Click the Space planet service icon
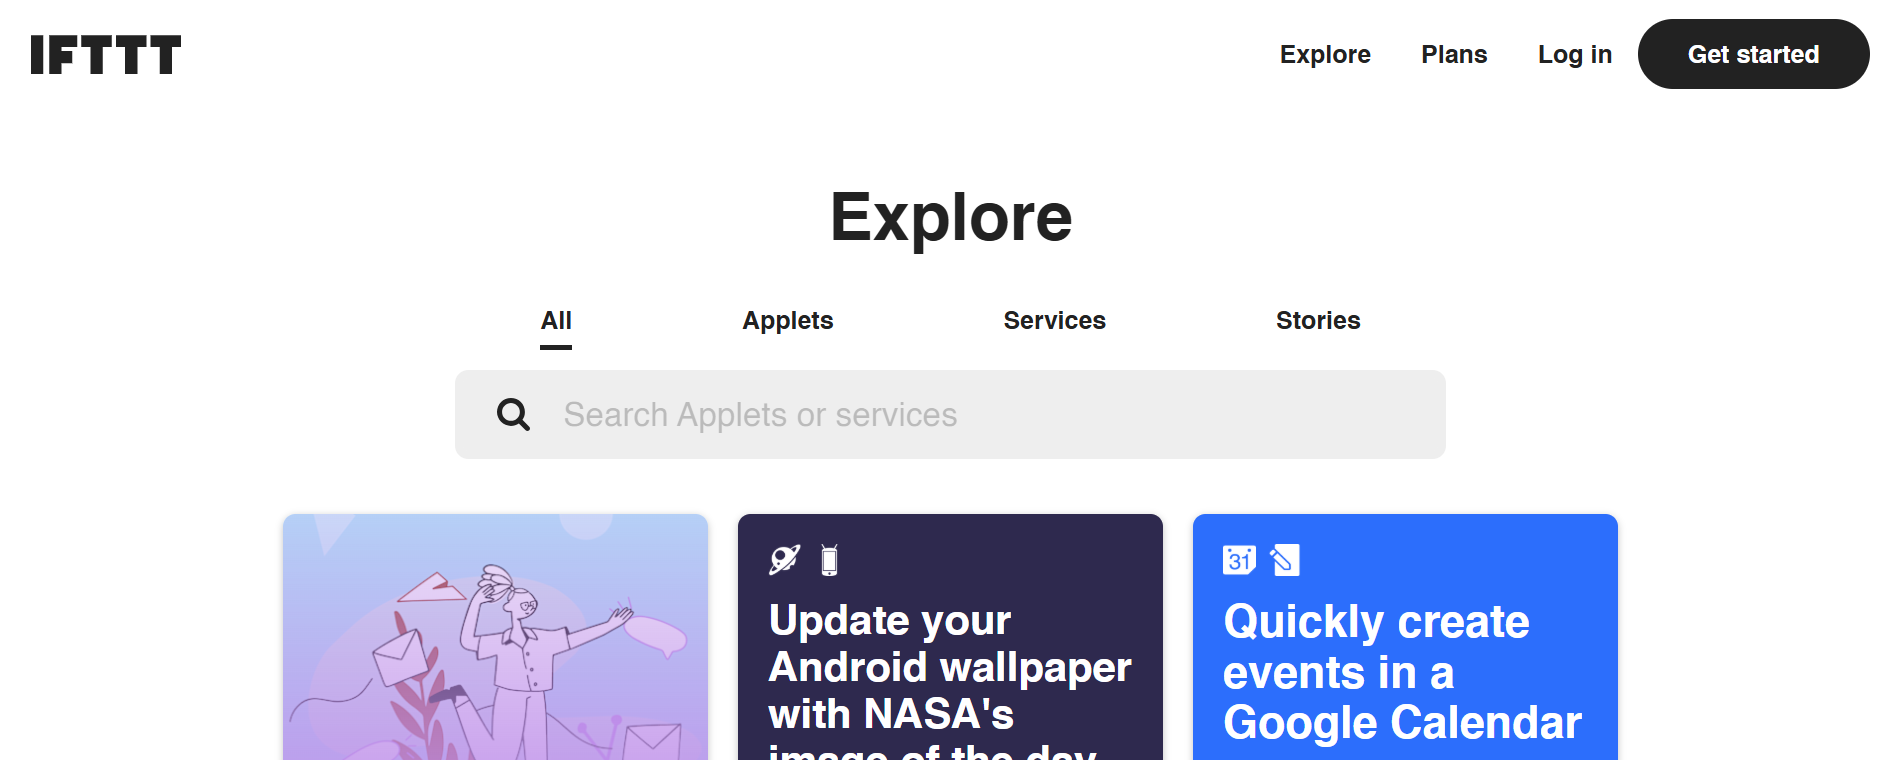Screen dimensions: 1890x760 [x=784, y=560]
